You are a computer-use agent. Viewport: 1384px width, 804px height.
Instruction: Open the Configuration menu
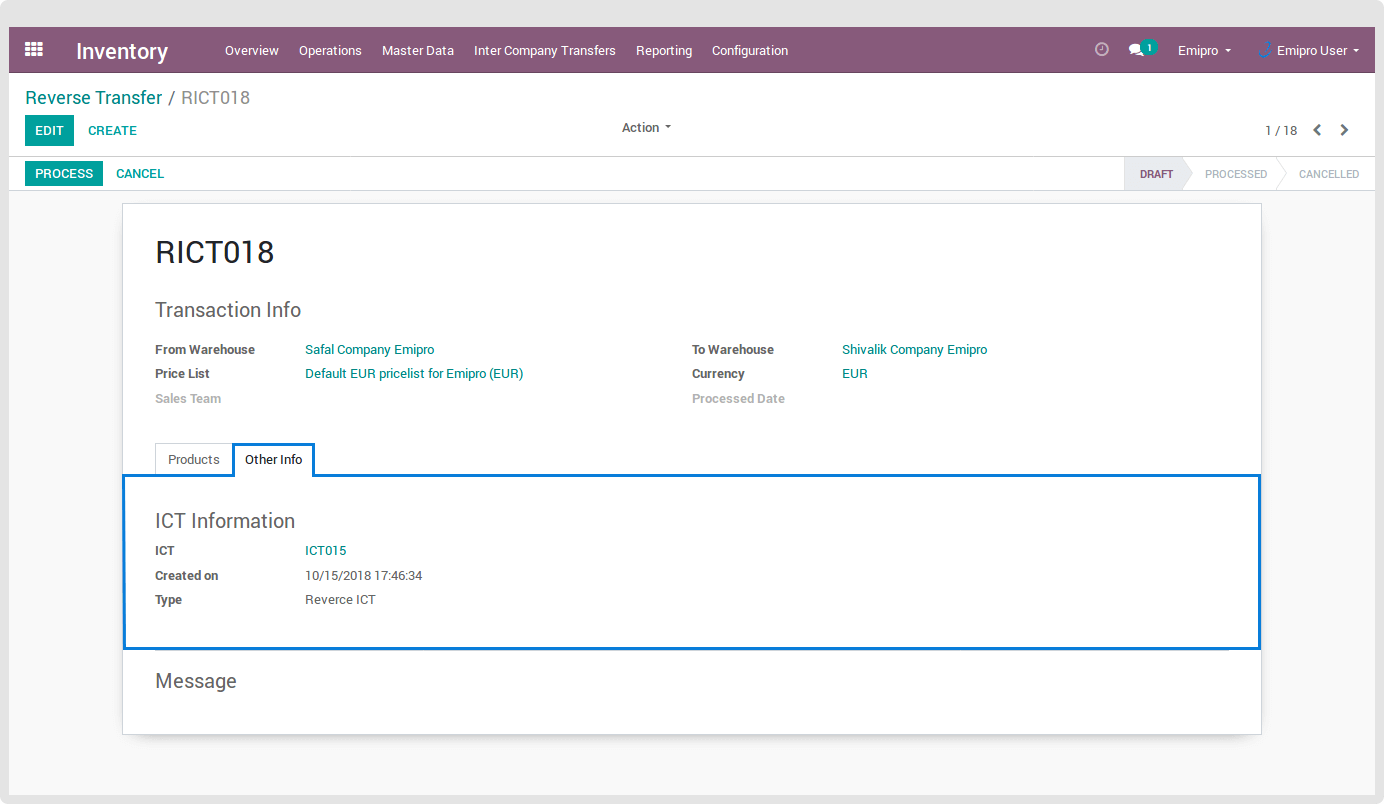(749, 50)
